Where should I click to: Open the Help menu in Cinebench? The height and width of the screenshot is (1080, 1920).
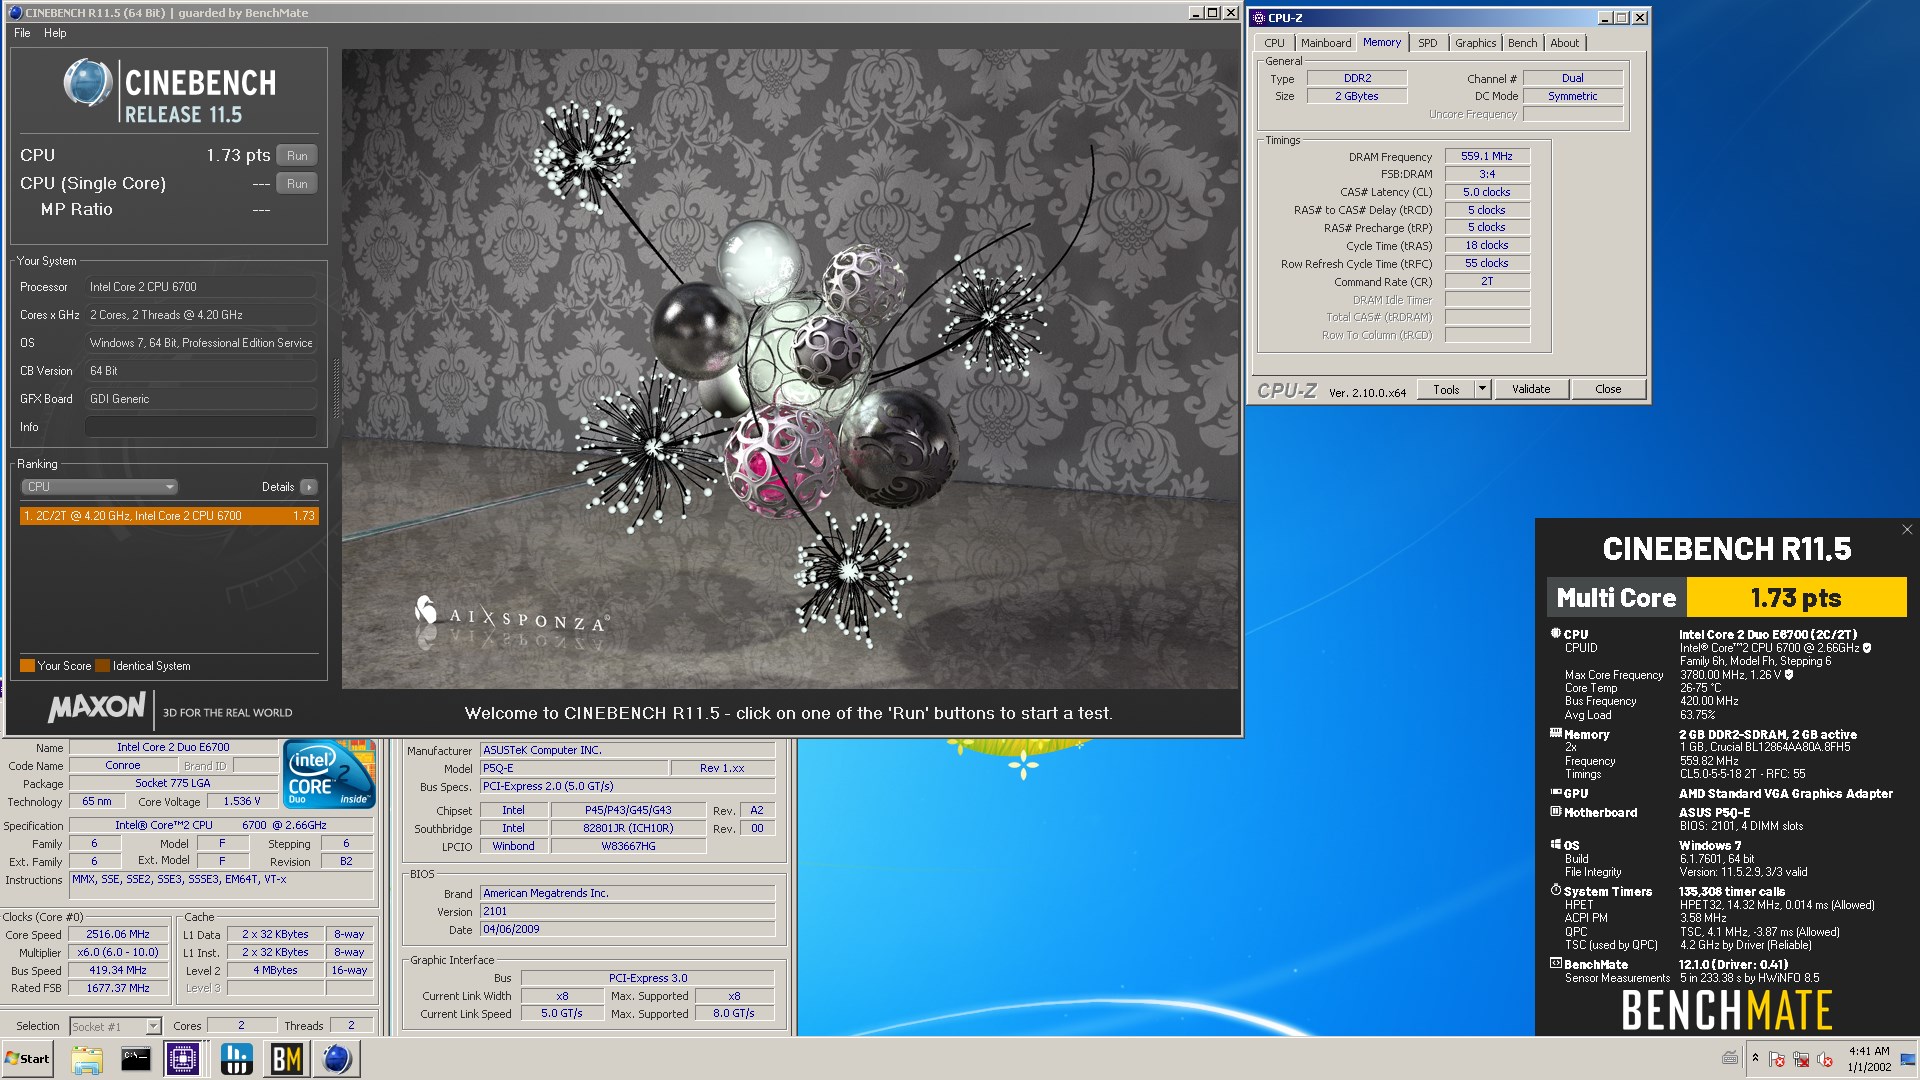(55, 33)
